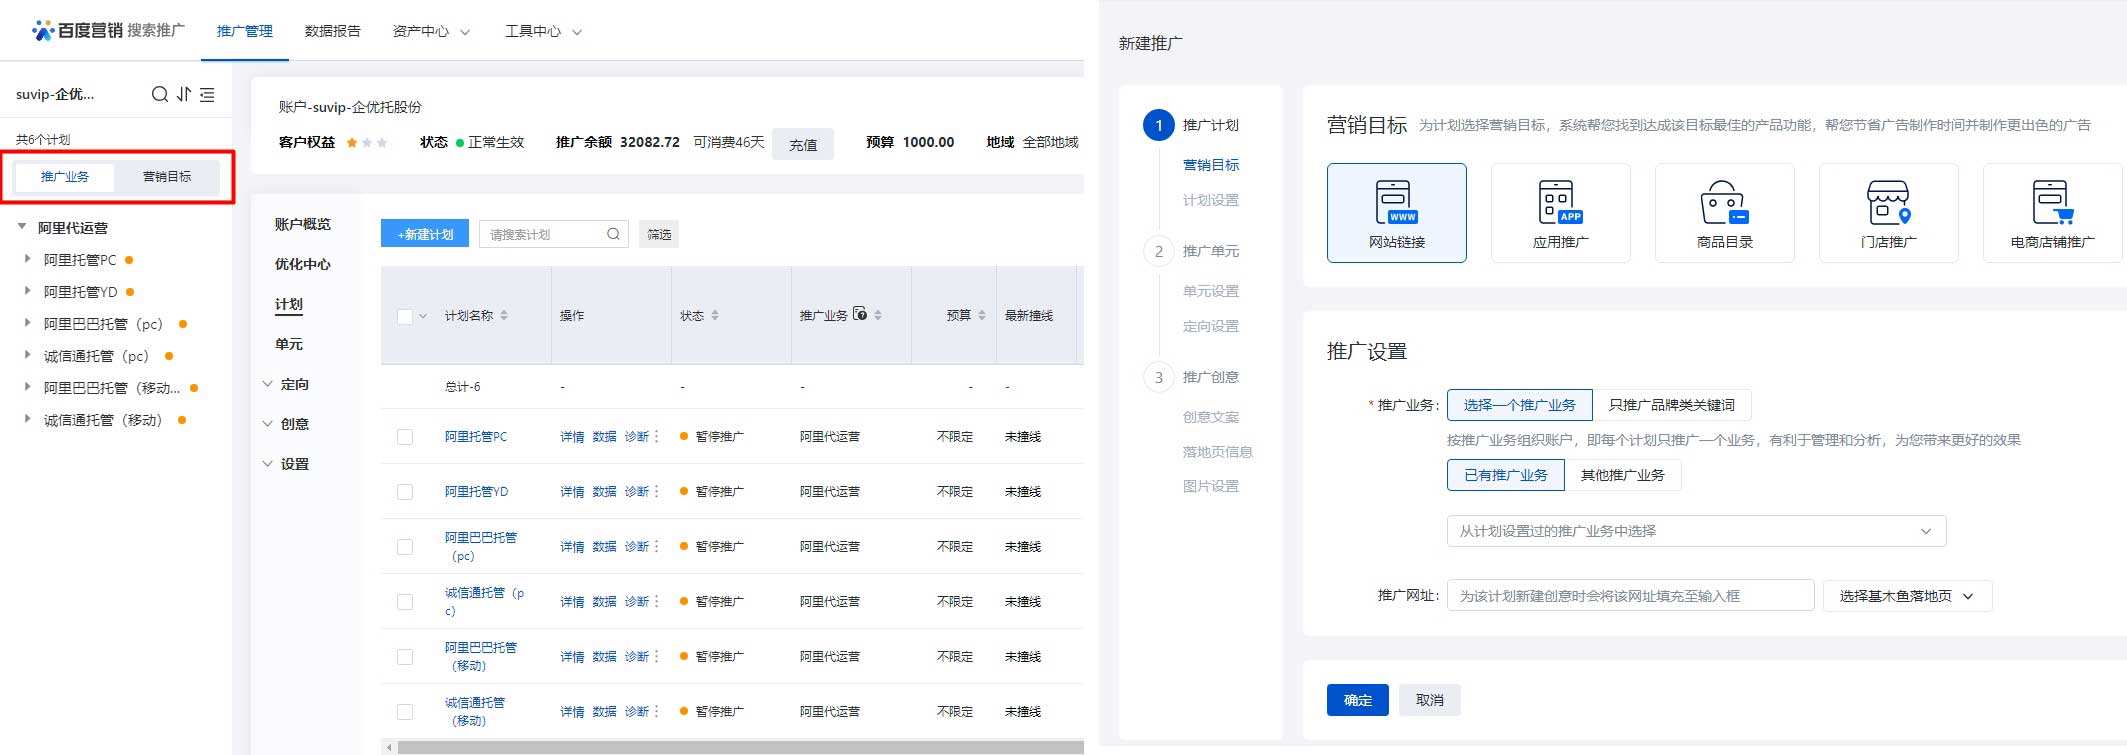Open 从计划设置过的推广业务中选择 dropdown
Image resolution: width=2127 pixels, height=755 pixels.
(x=1696, y=531)
